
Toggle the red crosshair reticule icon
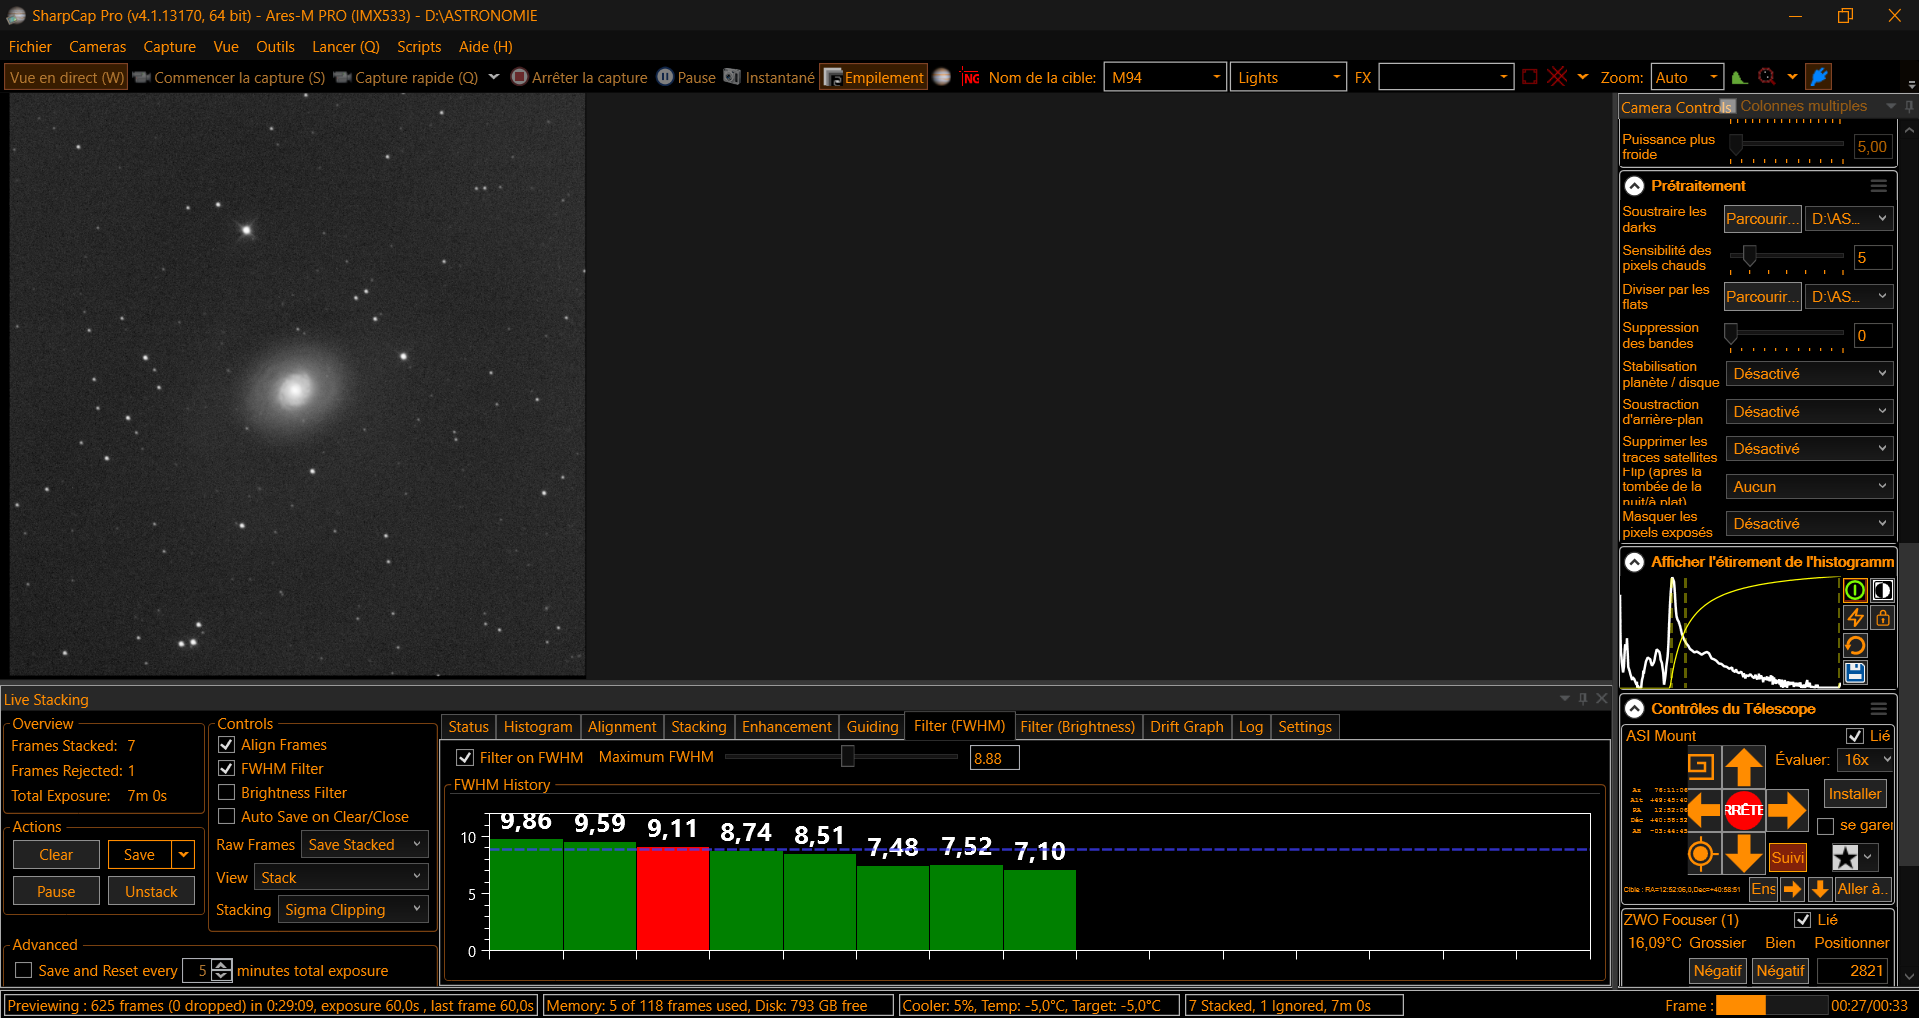1557,77
